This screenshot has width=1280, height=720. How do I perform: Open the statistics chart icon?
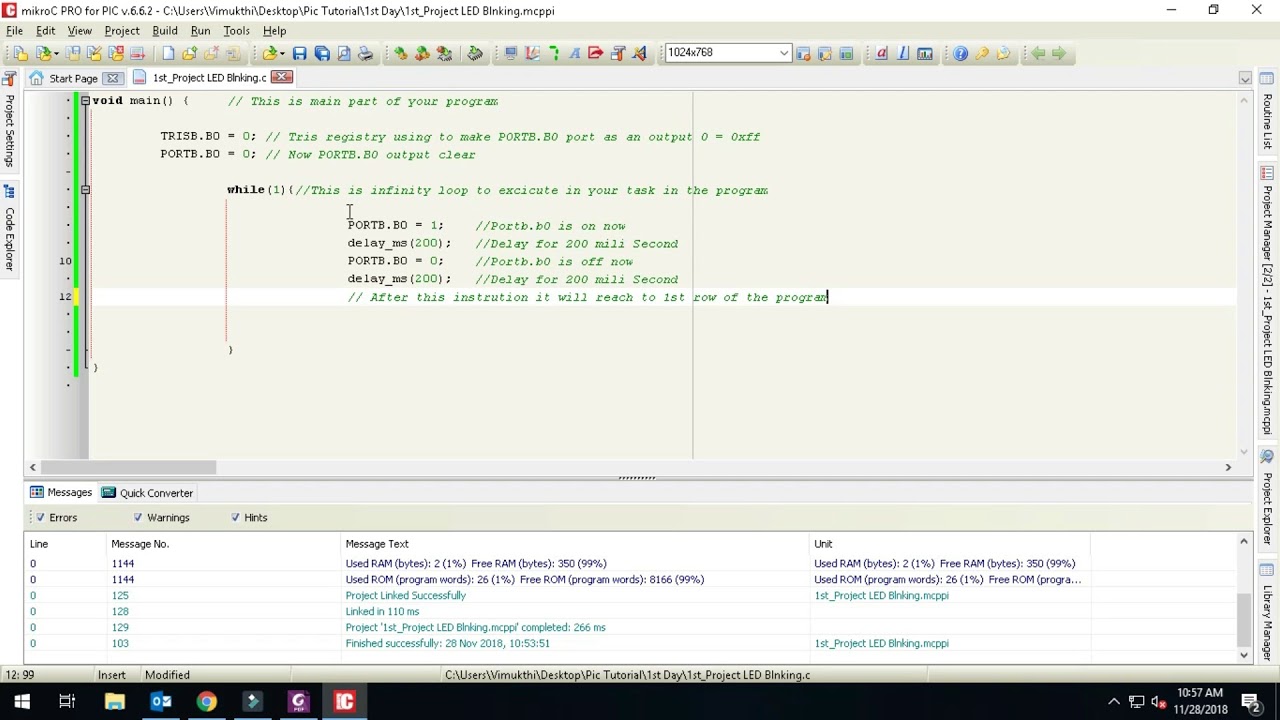click(x=925, y=53)
